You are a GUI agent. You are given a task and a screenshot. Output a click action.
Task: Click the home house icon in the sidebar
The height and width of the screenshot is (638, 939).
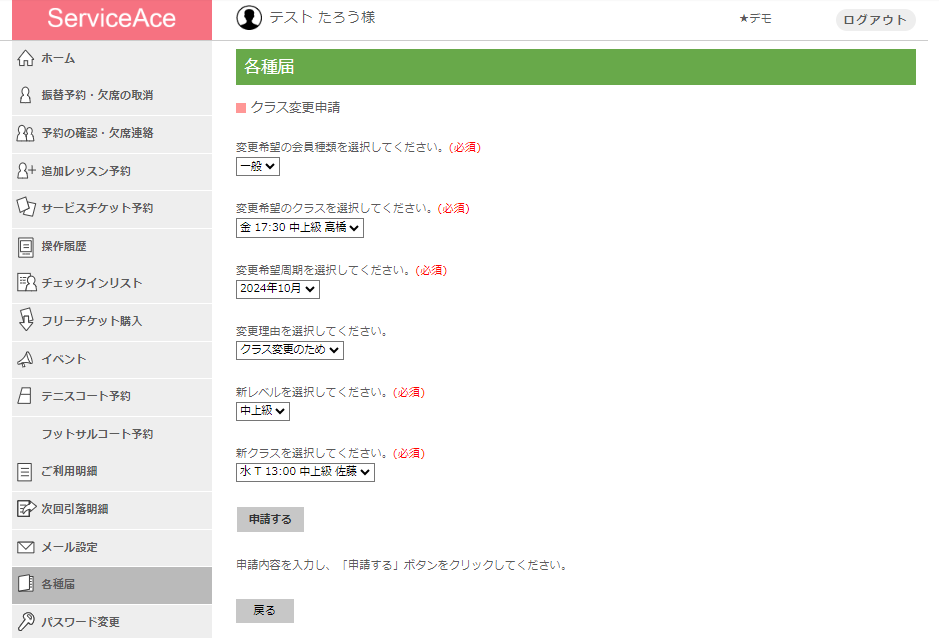tap(26, 58)
